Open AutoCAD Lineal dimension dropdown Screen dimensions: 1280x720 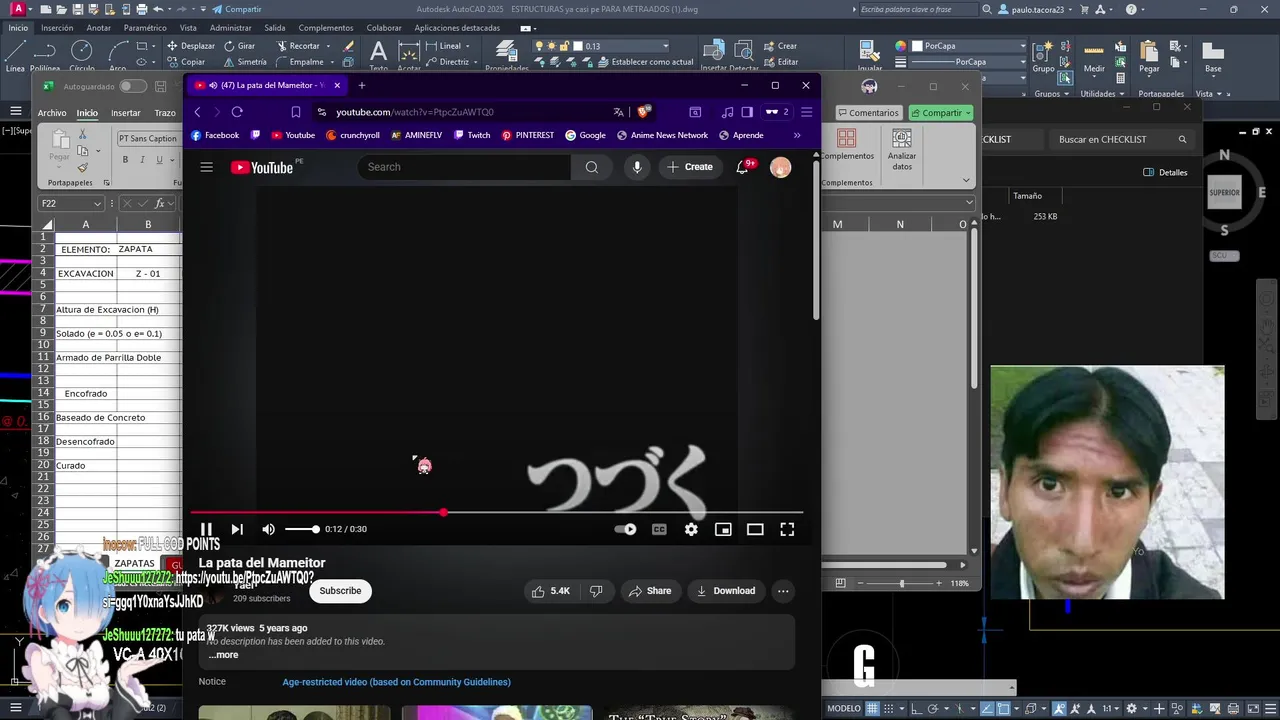[x=466, y=46]
